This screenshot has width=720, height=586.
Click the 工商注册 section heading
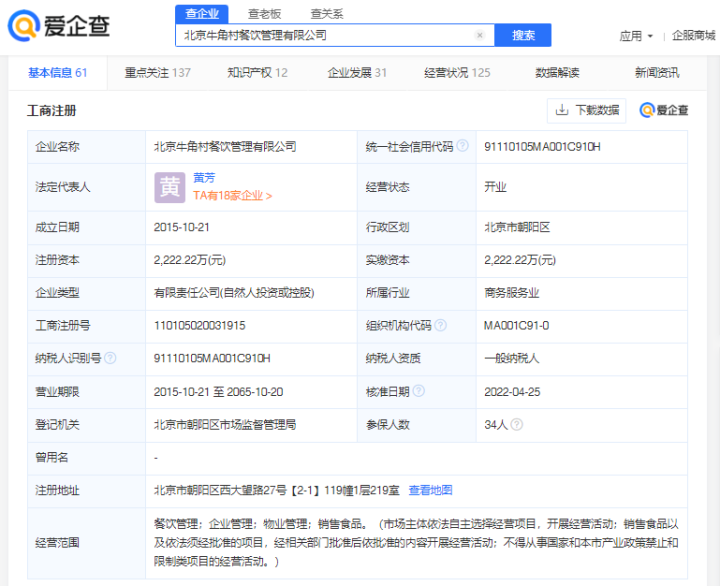51,110
